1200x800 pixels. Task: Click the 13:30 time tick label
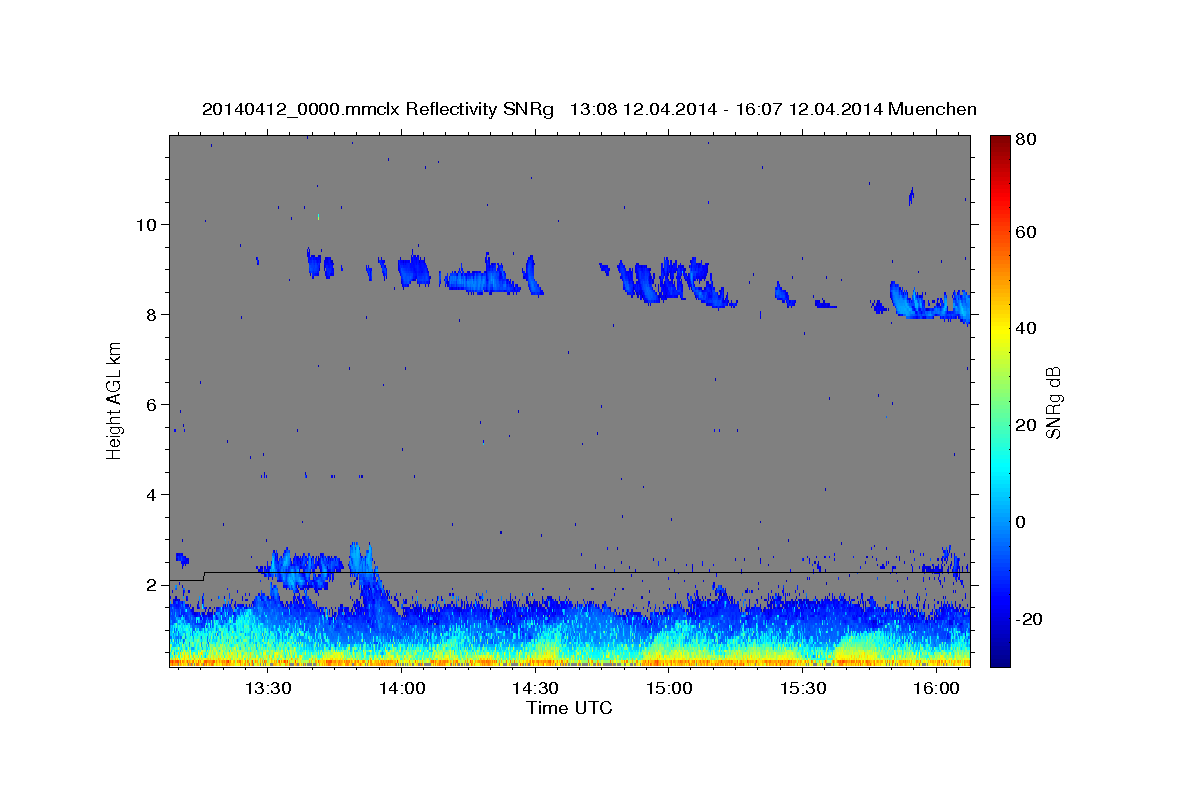point(268,688)
